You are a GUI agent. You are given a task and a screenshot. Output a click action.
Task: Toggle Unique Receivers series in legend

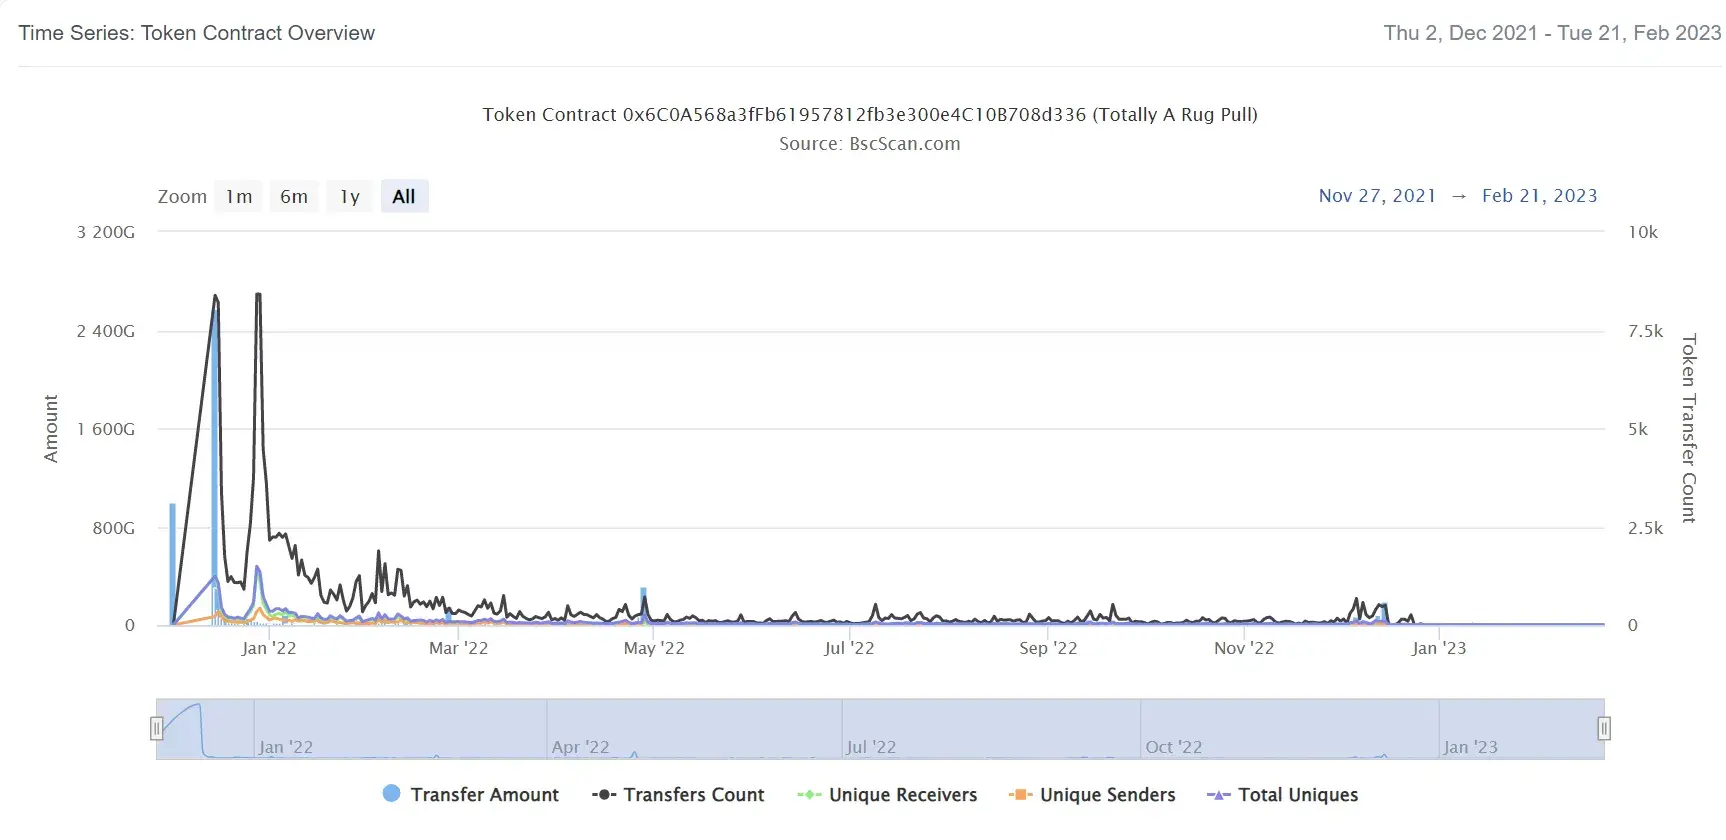point(887,794)
